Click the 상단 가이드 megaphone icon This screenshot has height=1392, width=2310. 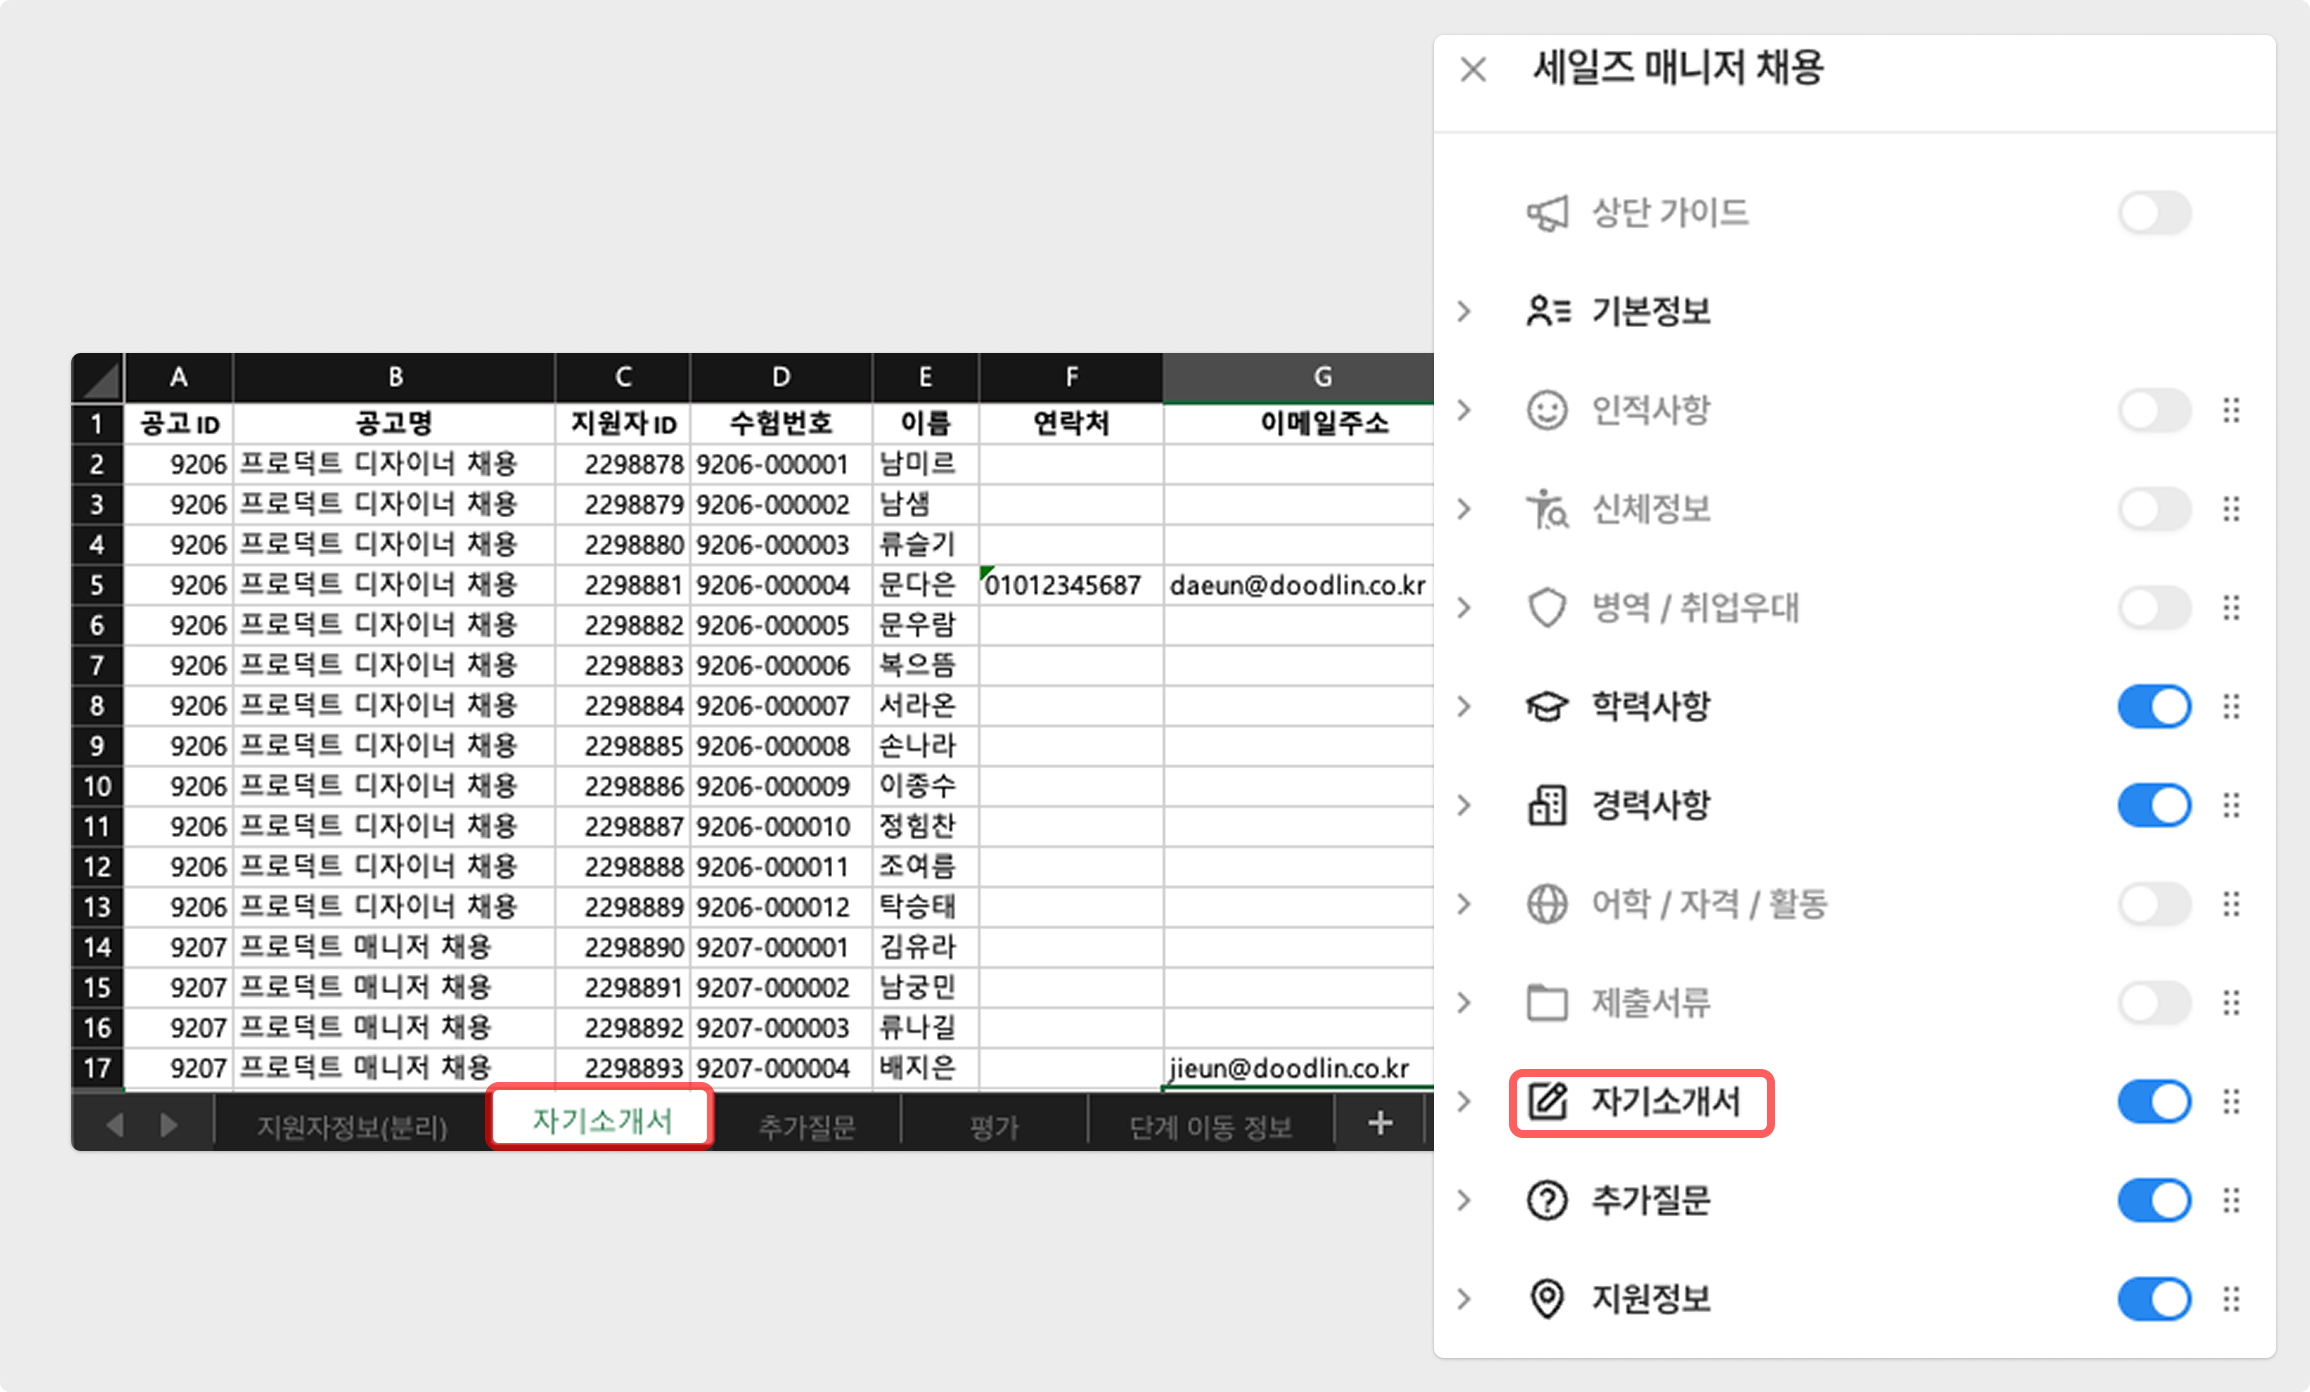1547,213
